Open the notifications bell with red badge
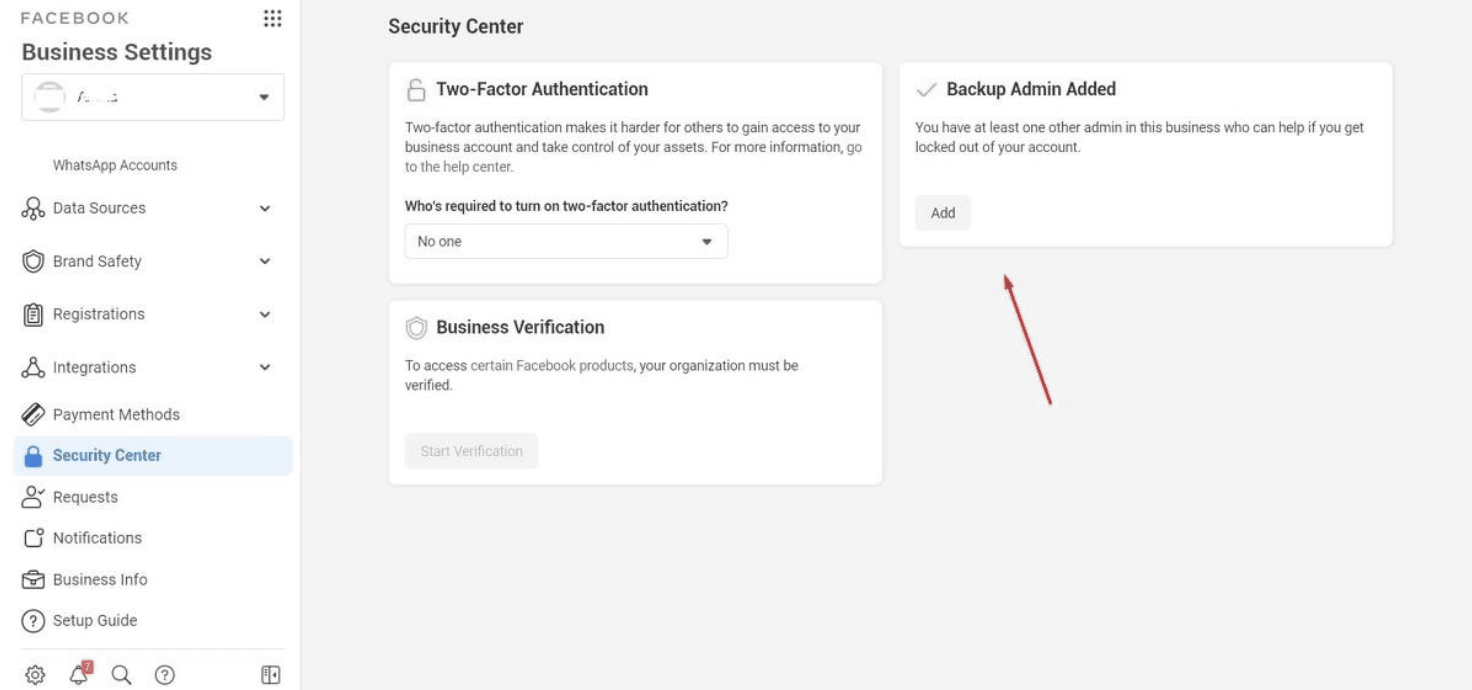1472x690 pixels. [x=81, y=674]
